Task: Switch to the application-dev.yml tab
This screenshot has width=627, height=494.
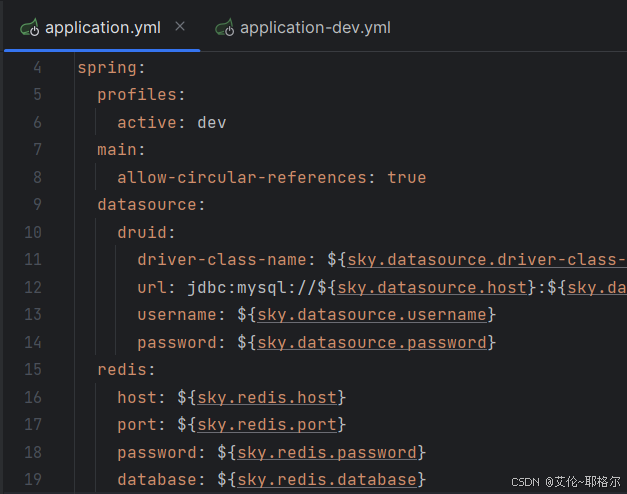Action: (x=303, y=28)
